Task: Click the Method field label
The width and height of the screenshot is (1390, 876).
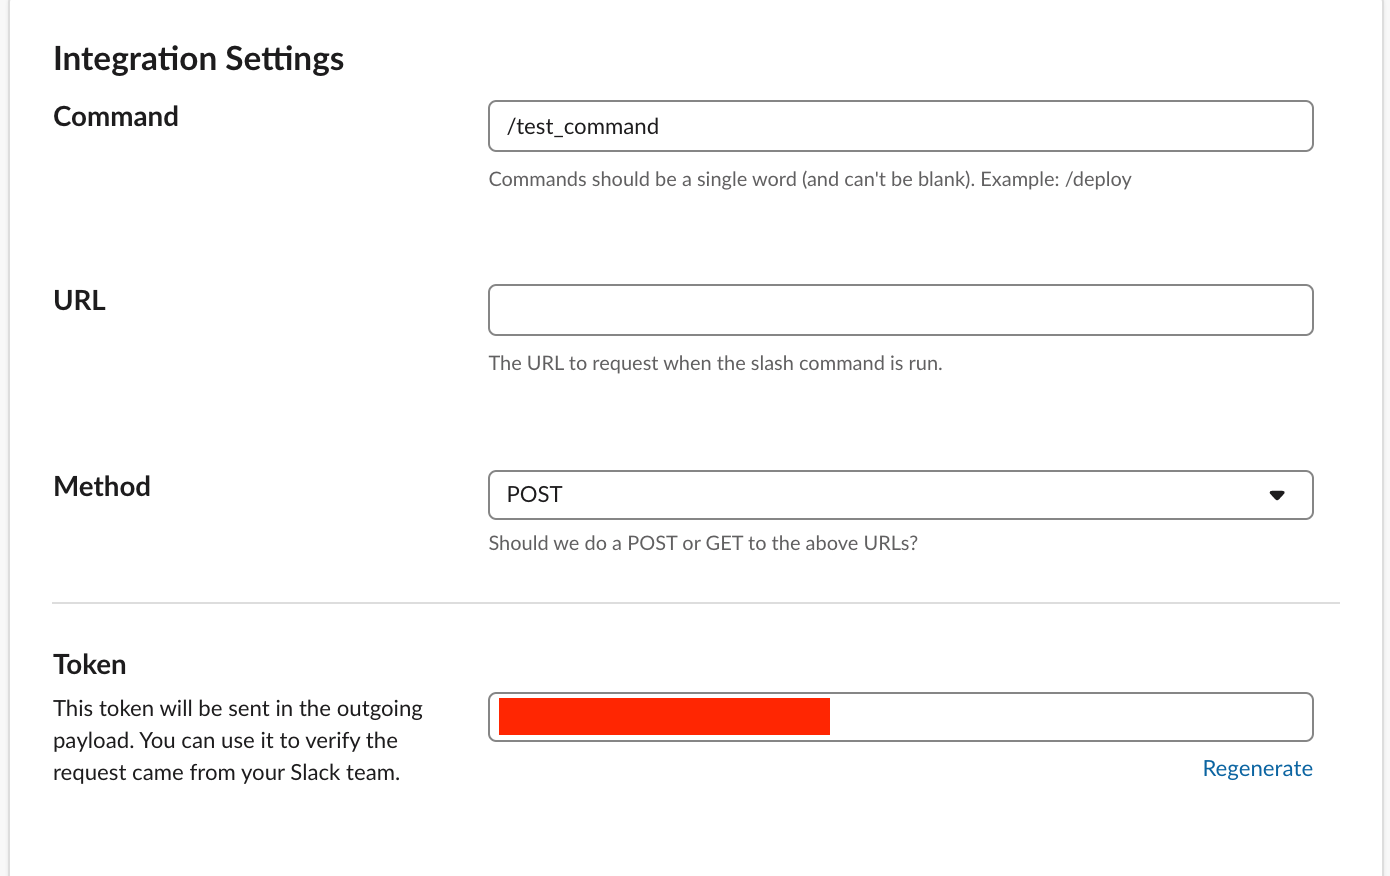Action: (x=102, y=486)
